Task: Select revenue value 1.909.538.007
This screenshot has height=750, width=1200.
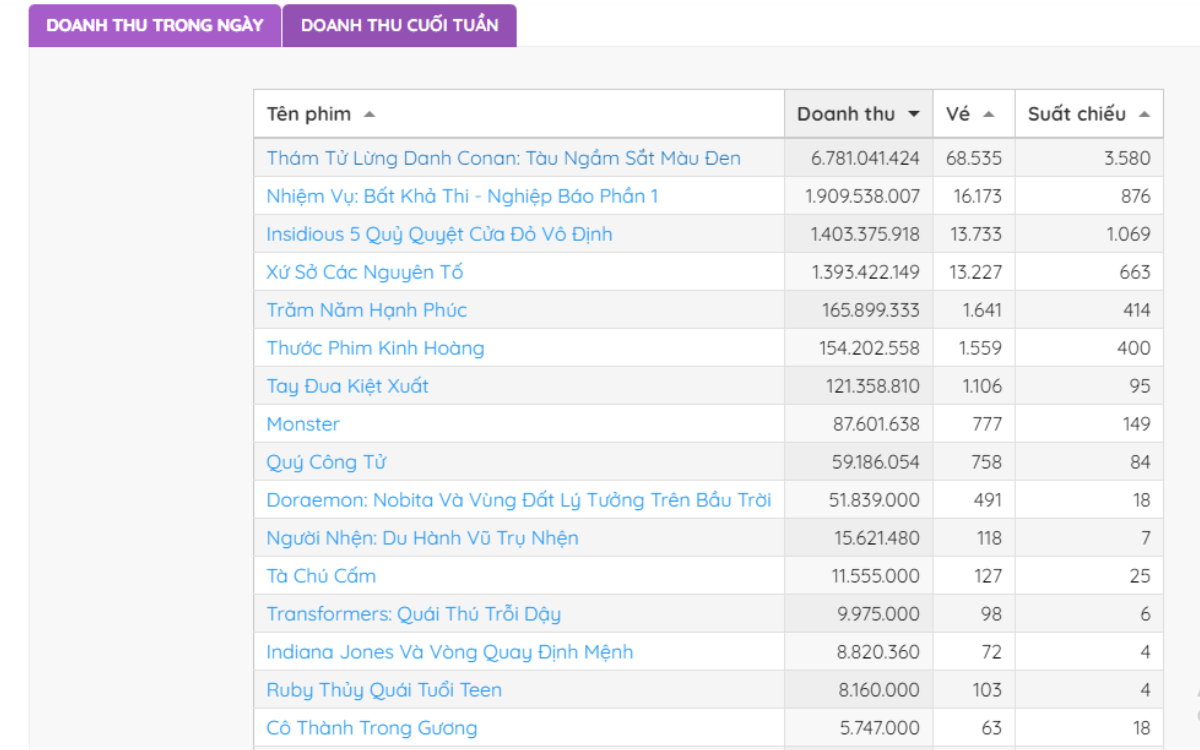Action: tap(862, 196)
